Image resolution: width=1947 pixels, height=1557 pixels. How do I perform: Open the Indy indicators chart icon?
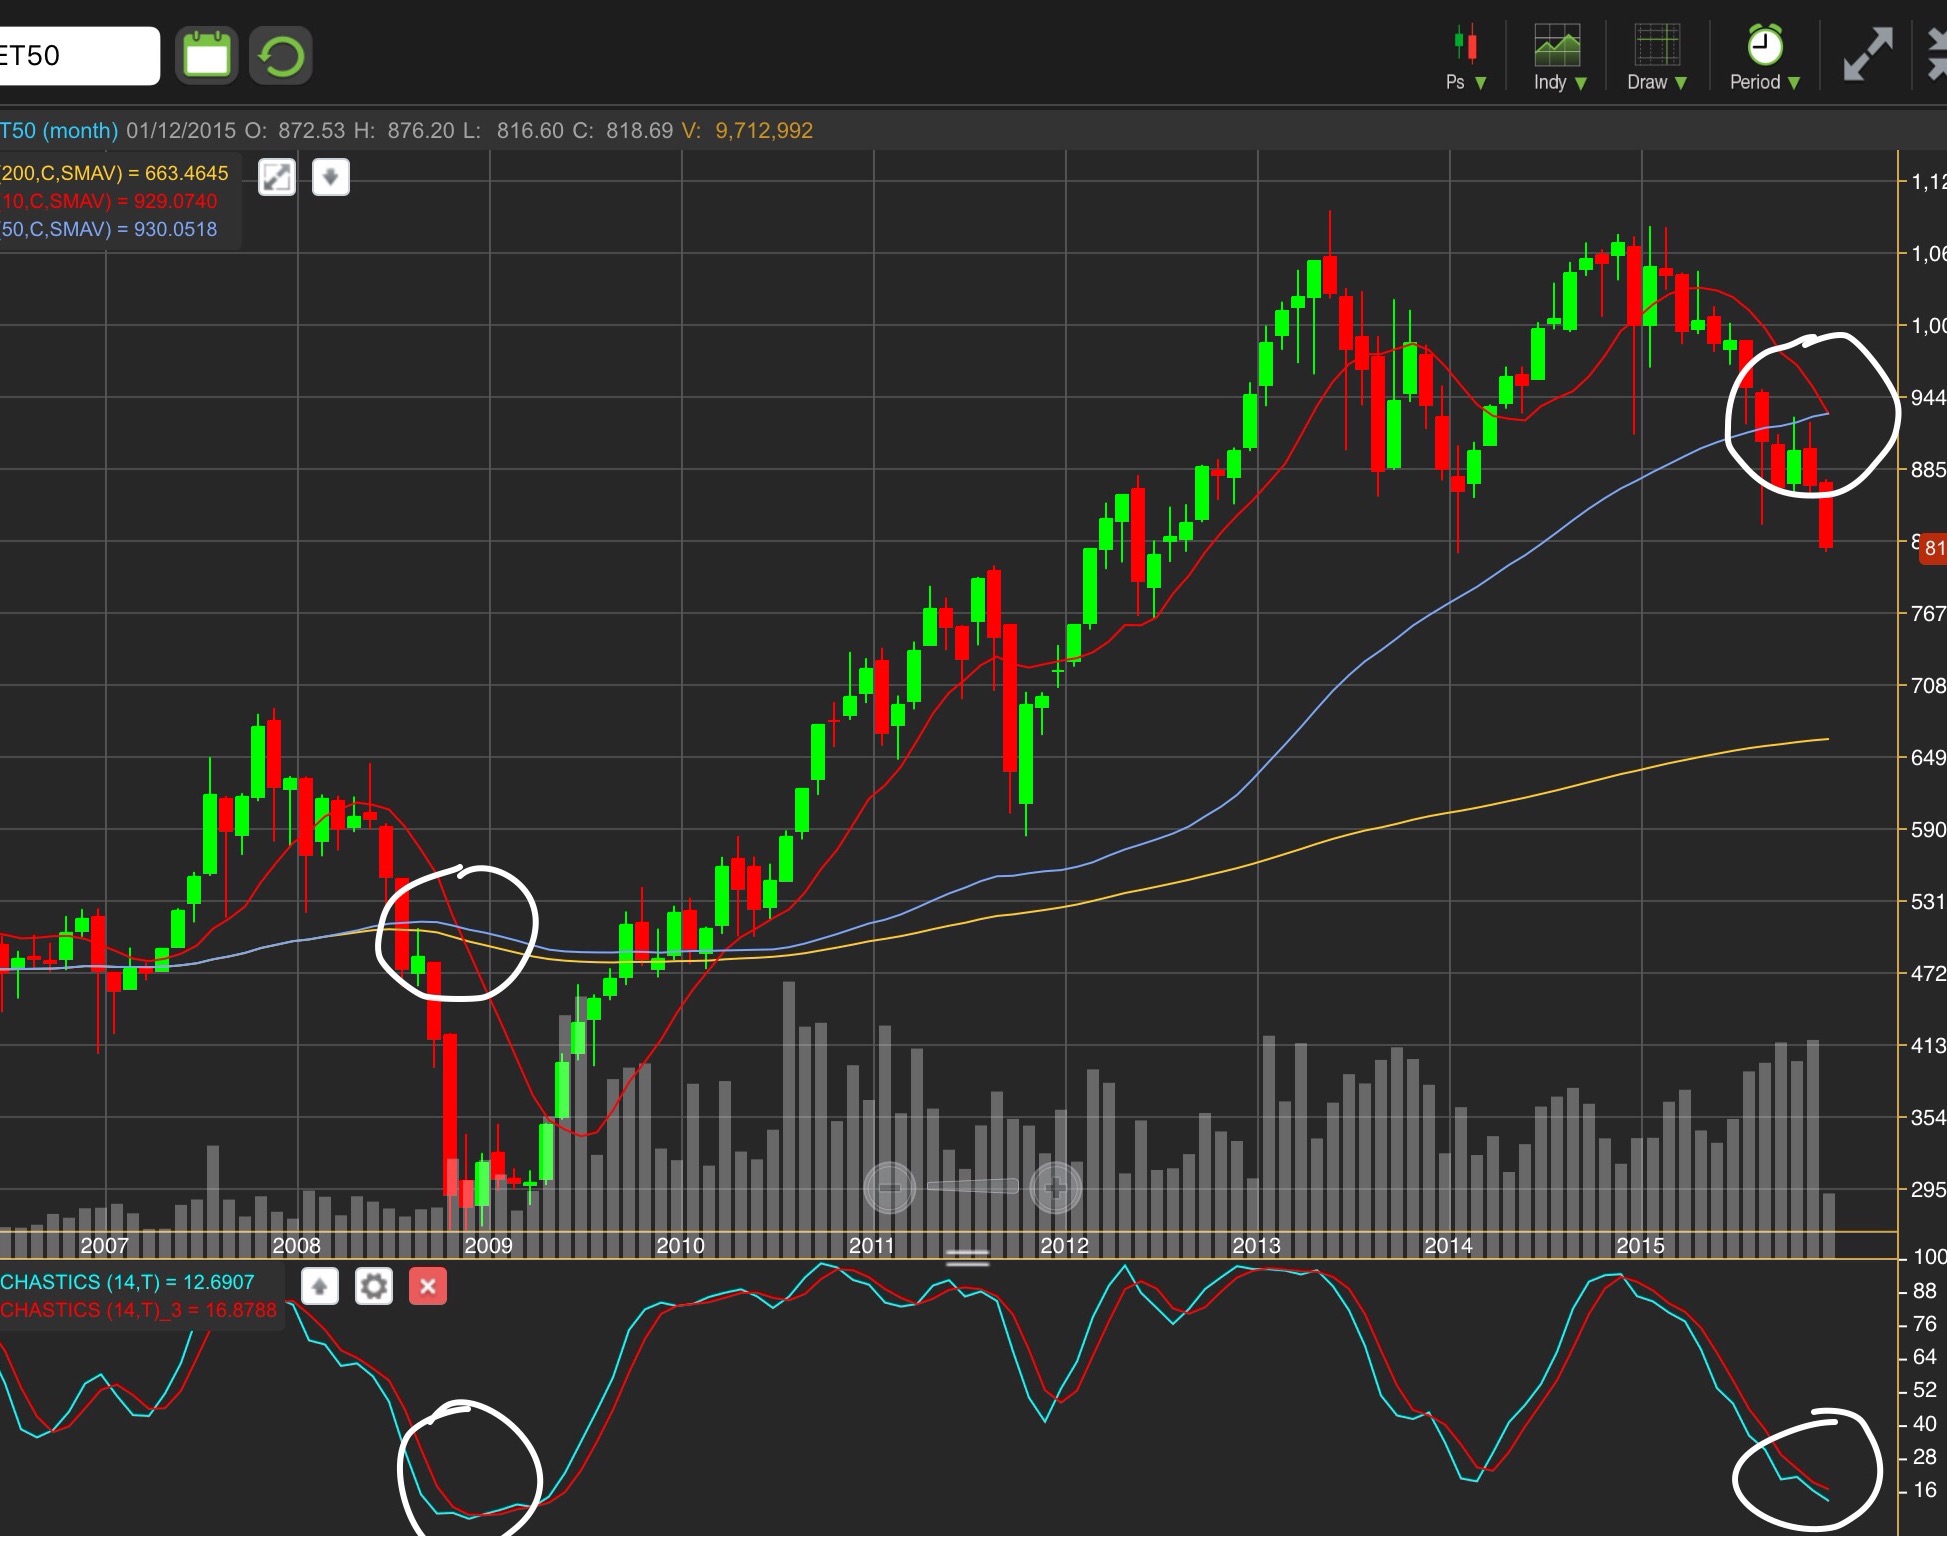1557,45
